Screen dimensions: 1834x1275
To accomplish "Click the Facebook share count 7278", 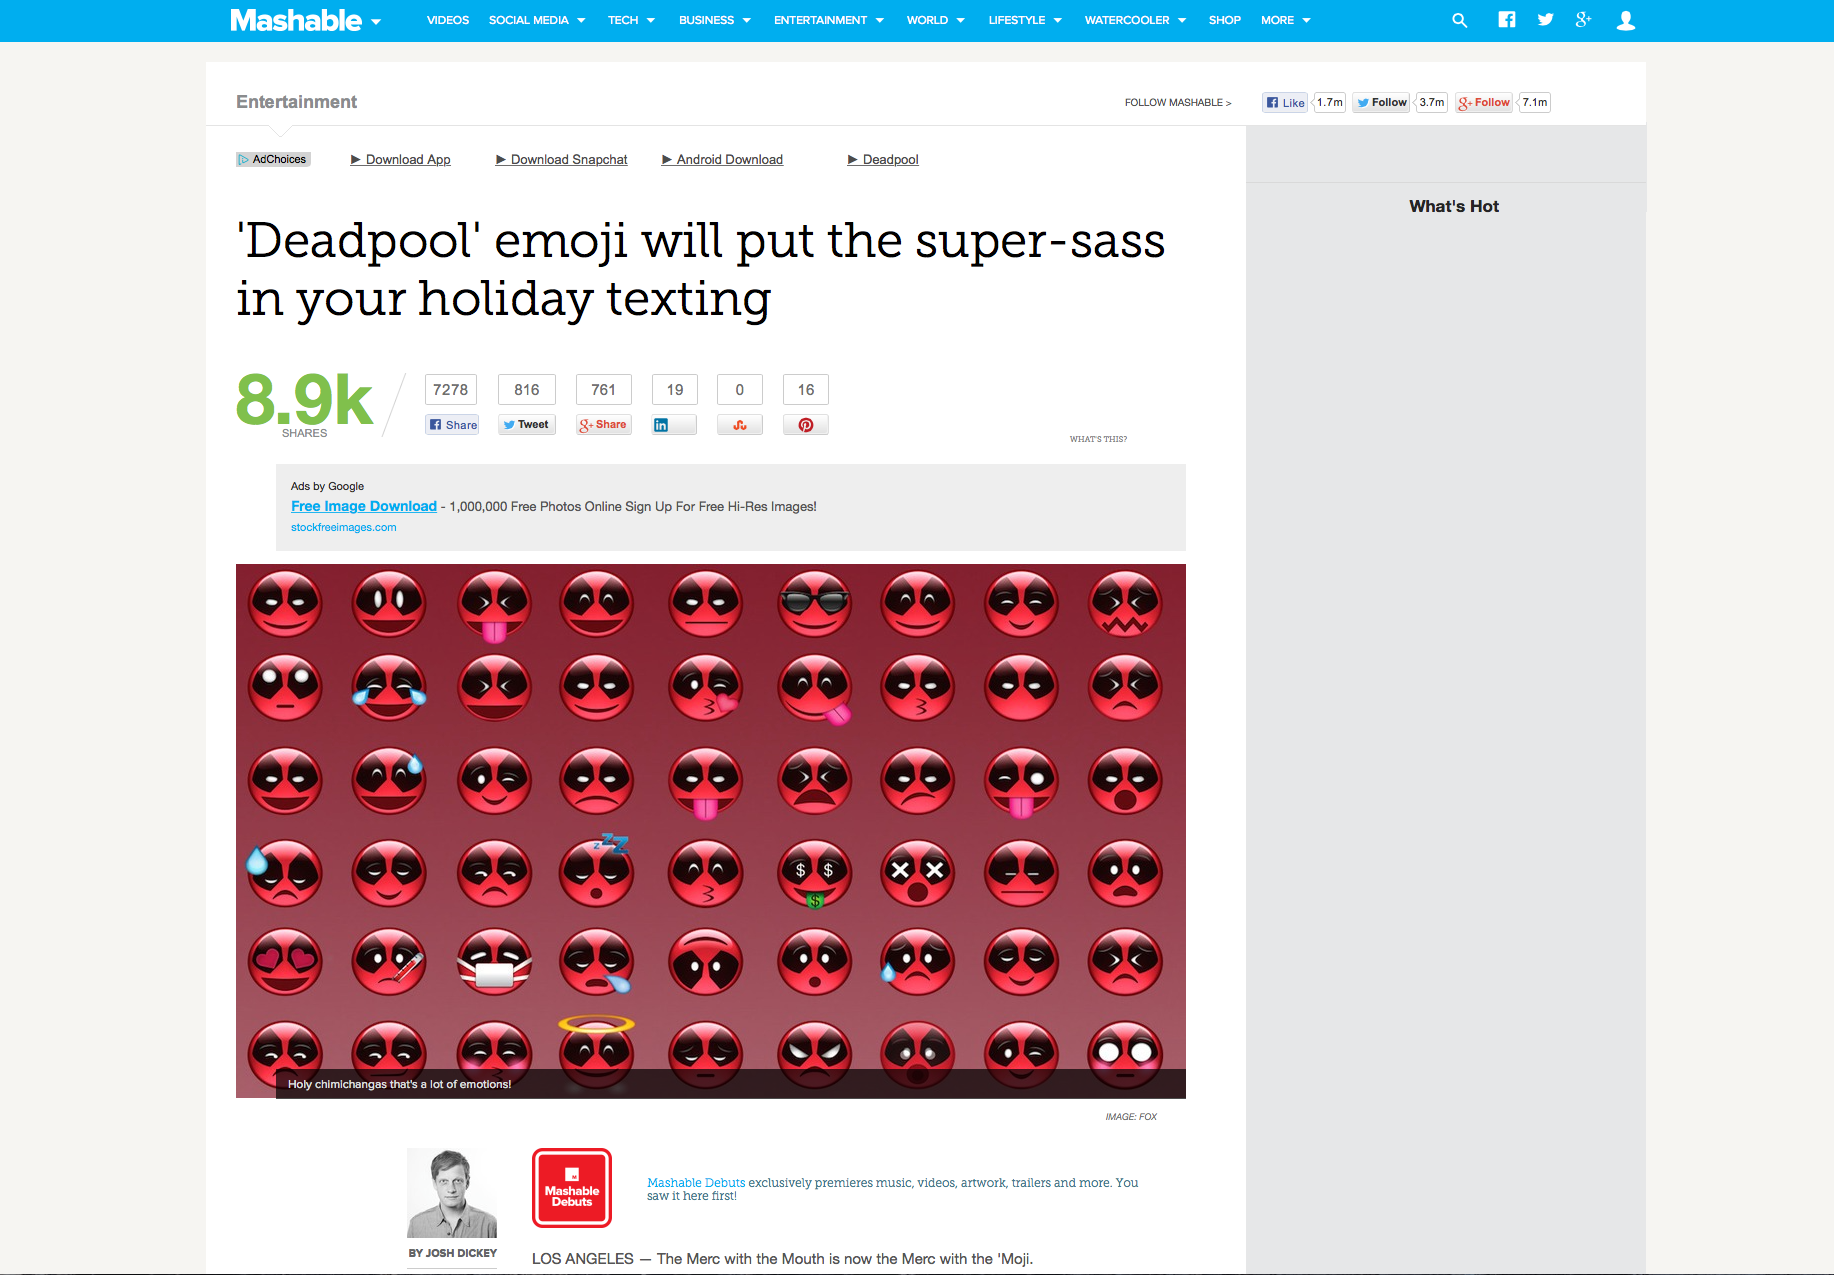I will click(451, 390).
